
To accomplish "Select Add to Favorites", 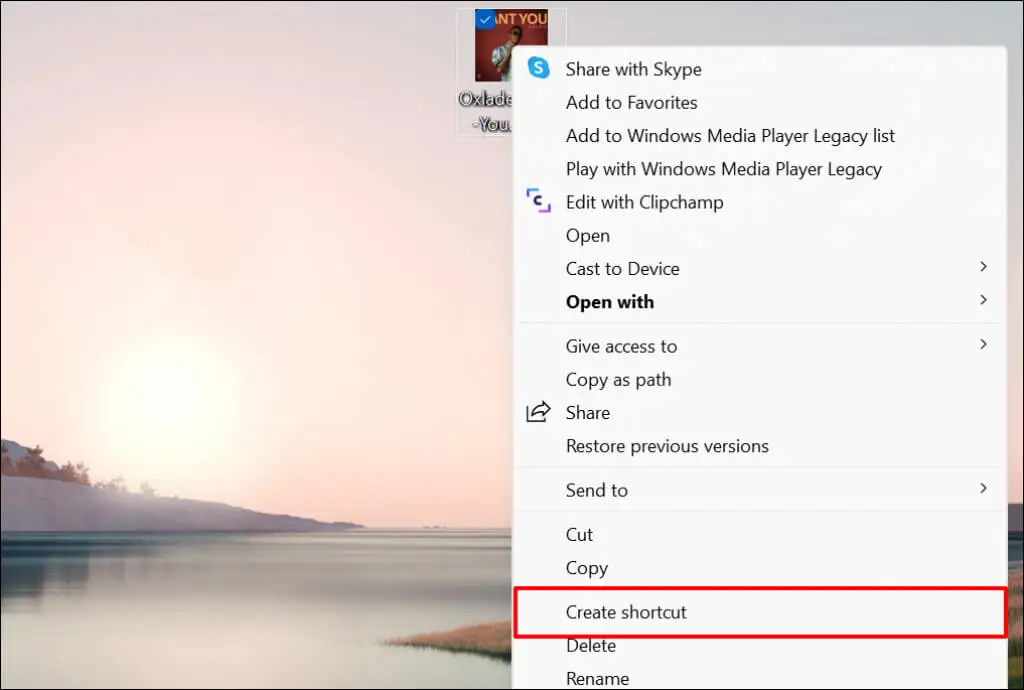I will tap(760, 102).
